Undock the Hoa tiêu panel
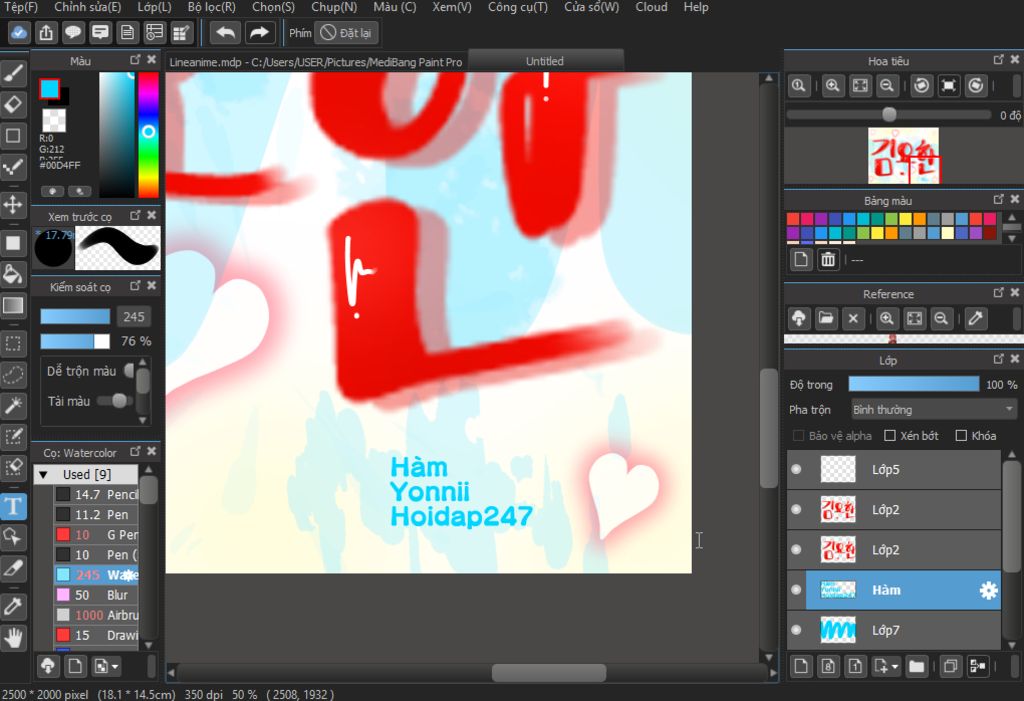The image size is (1024, 701). 999,59
